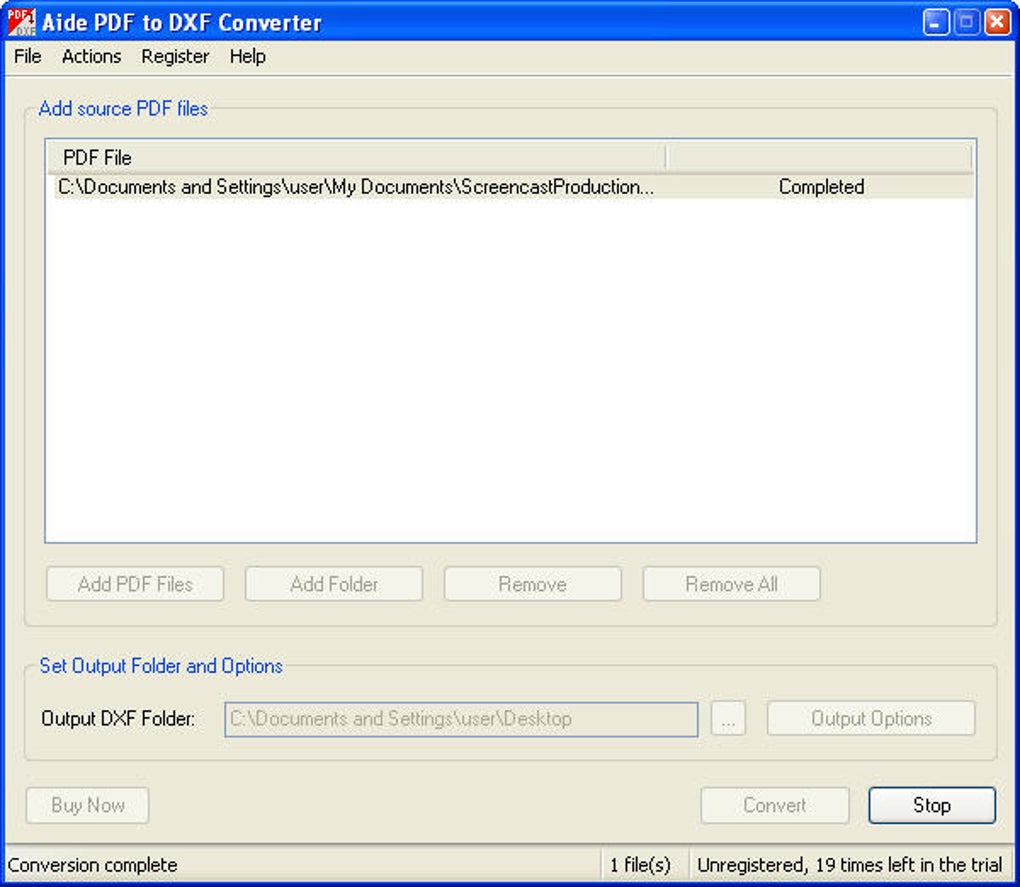Click the 'Output DXF Folder:' label
This screenshot has height=887, width=1020.
coord(118,719)
